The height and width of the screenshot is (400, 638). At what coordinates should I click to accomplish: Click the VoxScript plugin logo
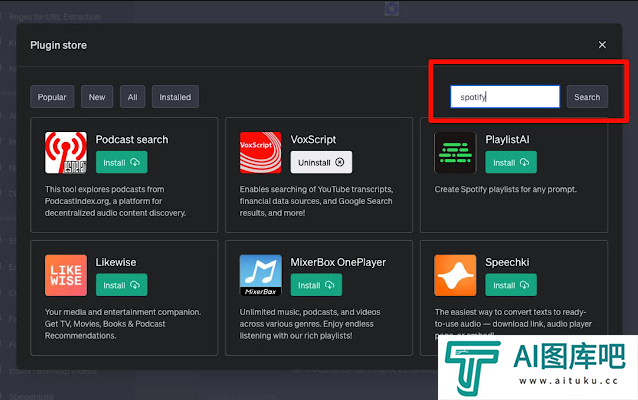point(260,153)
